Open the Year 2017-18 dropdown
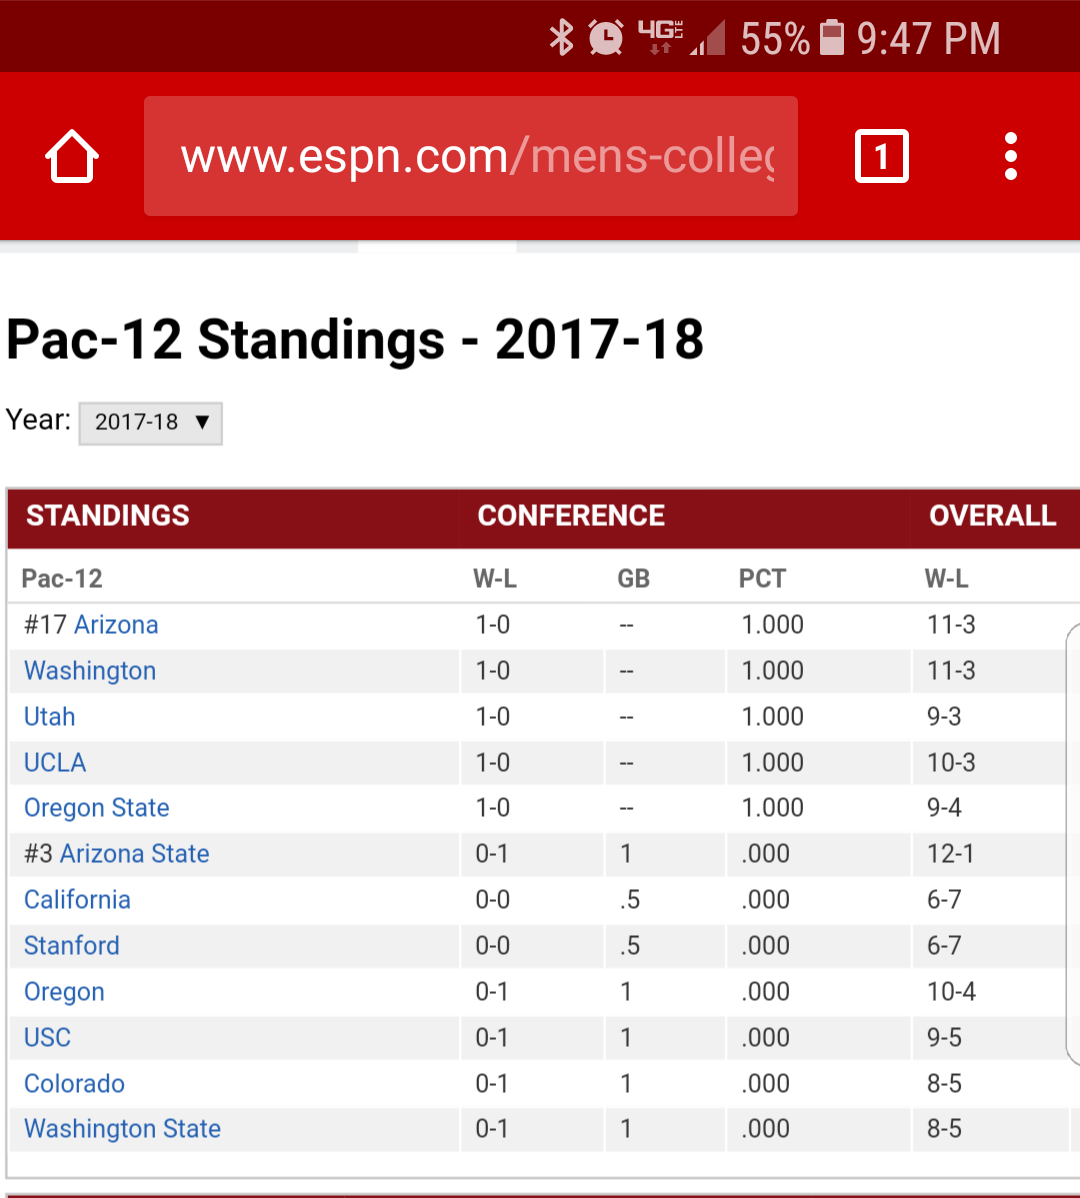 click(150, 423)
